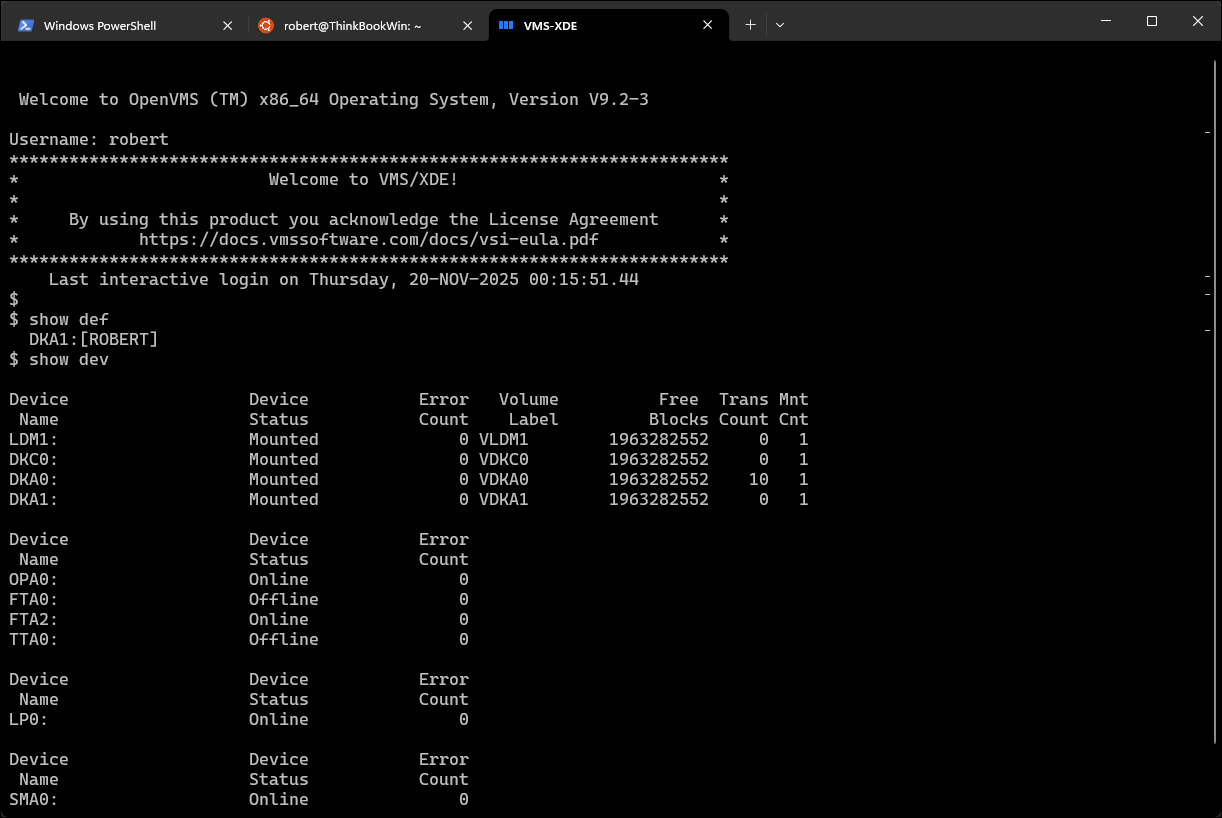Close the VMS-XDE tab

pos(708,24)
